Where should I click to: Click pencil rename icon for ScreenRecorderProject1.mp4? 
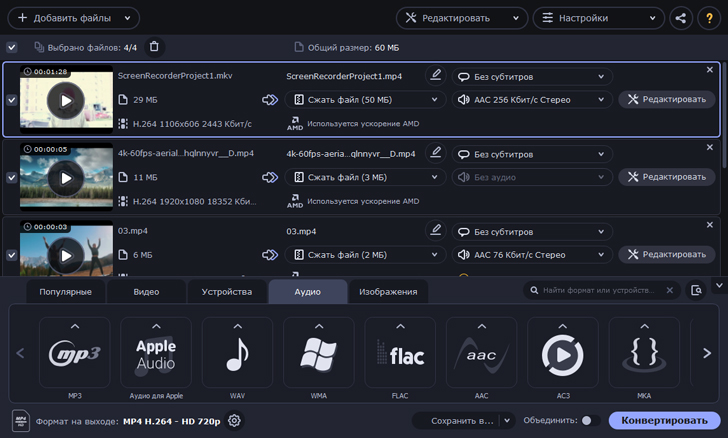coord(435,75)
